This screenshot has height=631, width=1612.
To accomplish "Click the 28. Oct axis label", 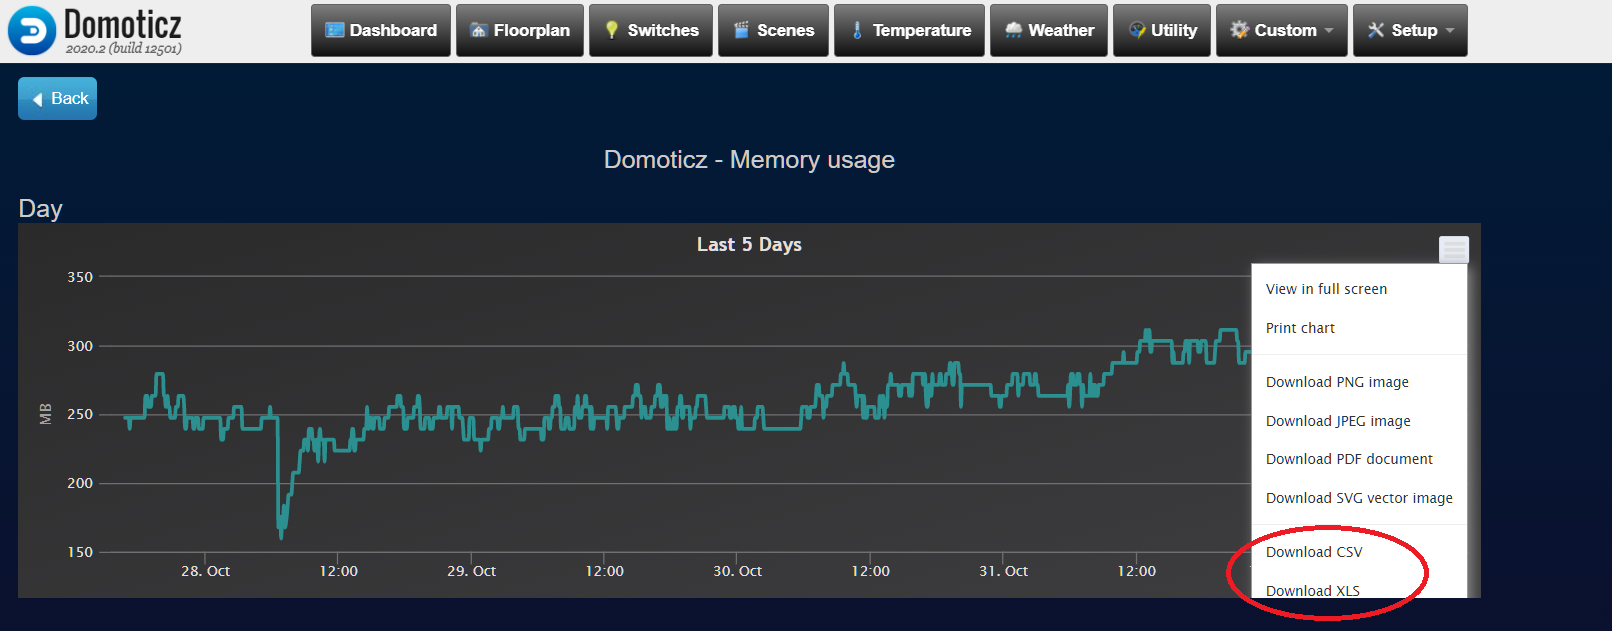I will coord(205,571).
